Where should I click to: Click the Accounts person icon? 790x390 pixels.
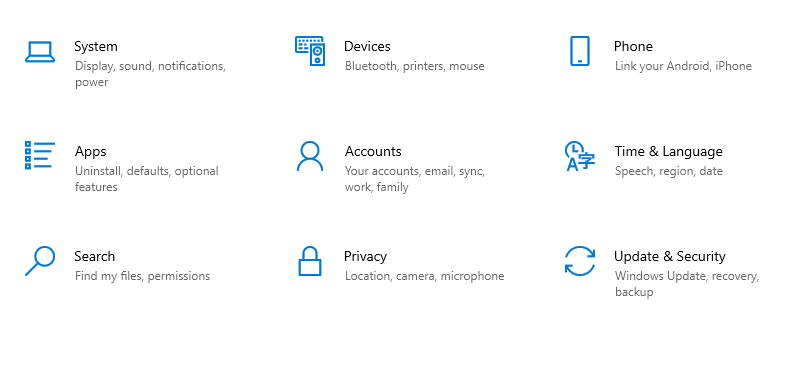(x=310, y=156)
